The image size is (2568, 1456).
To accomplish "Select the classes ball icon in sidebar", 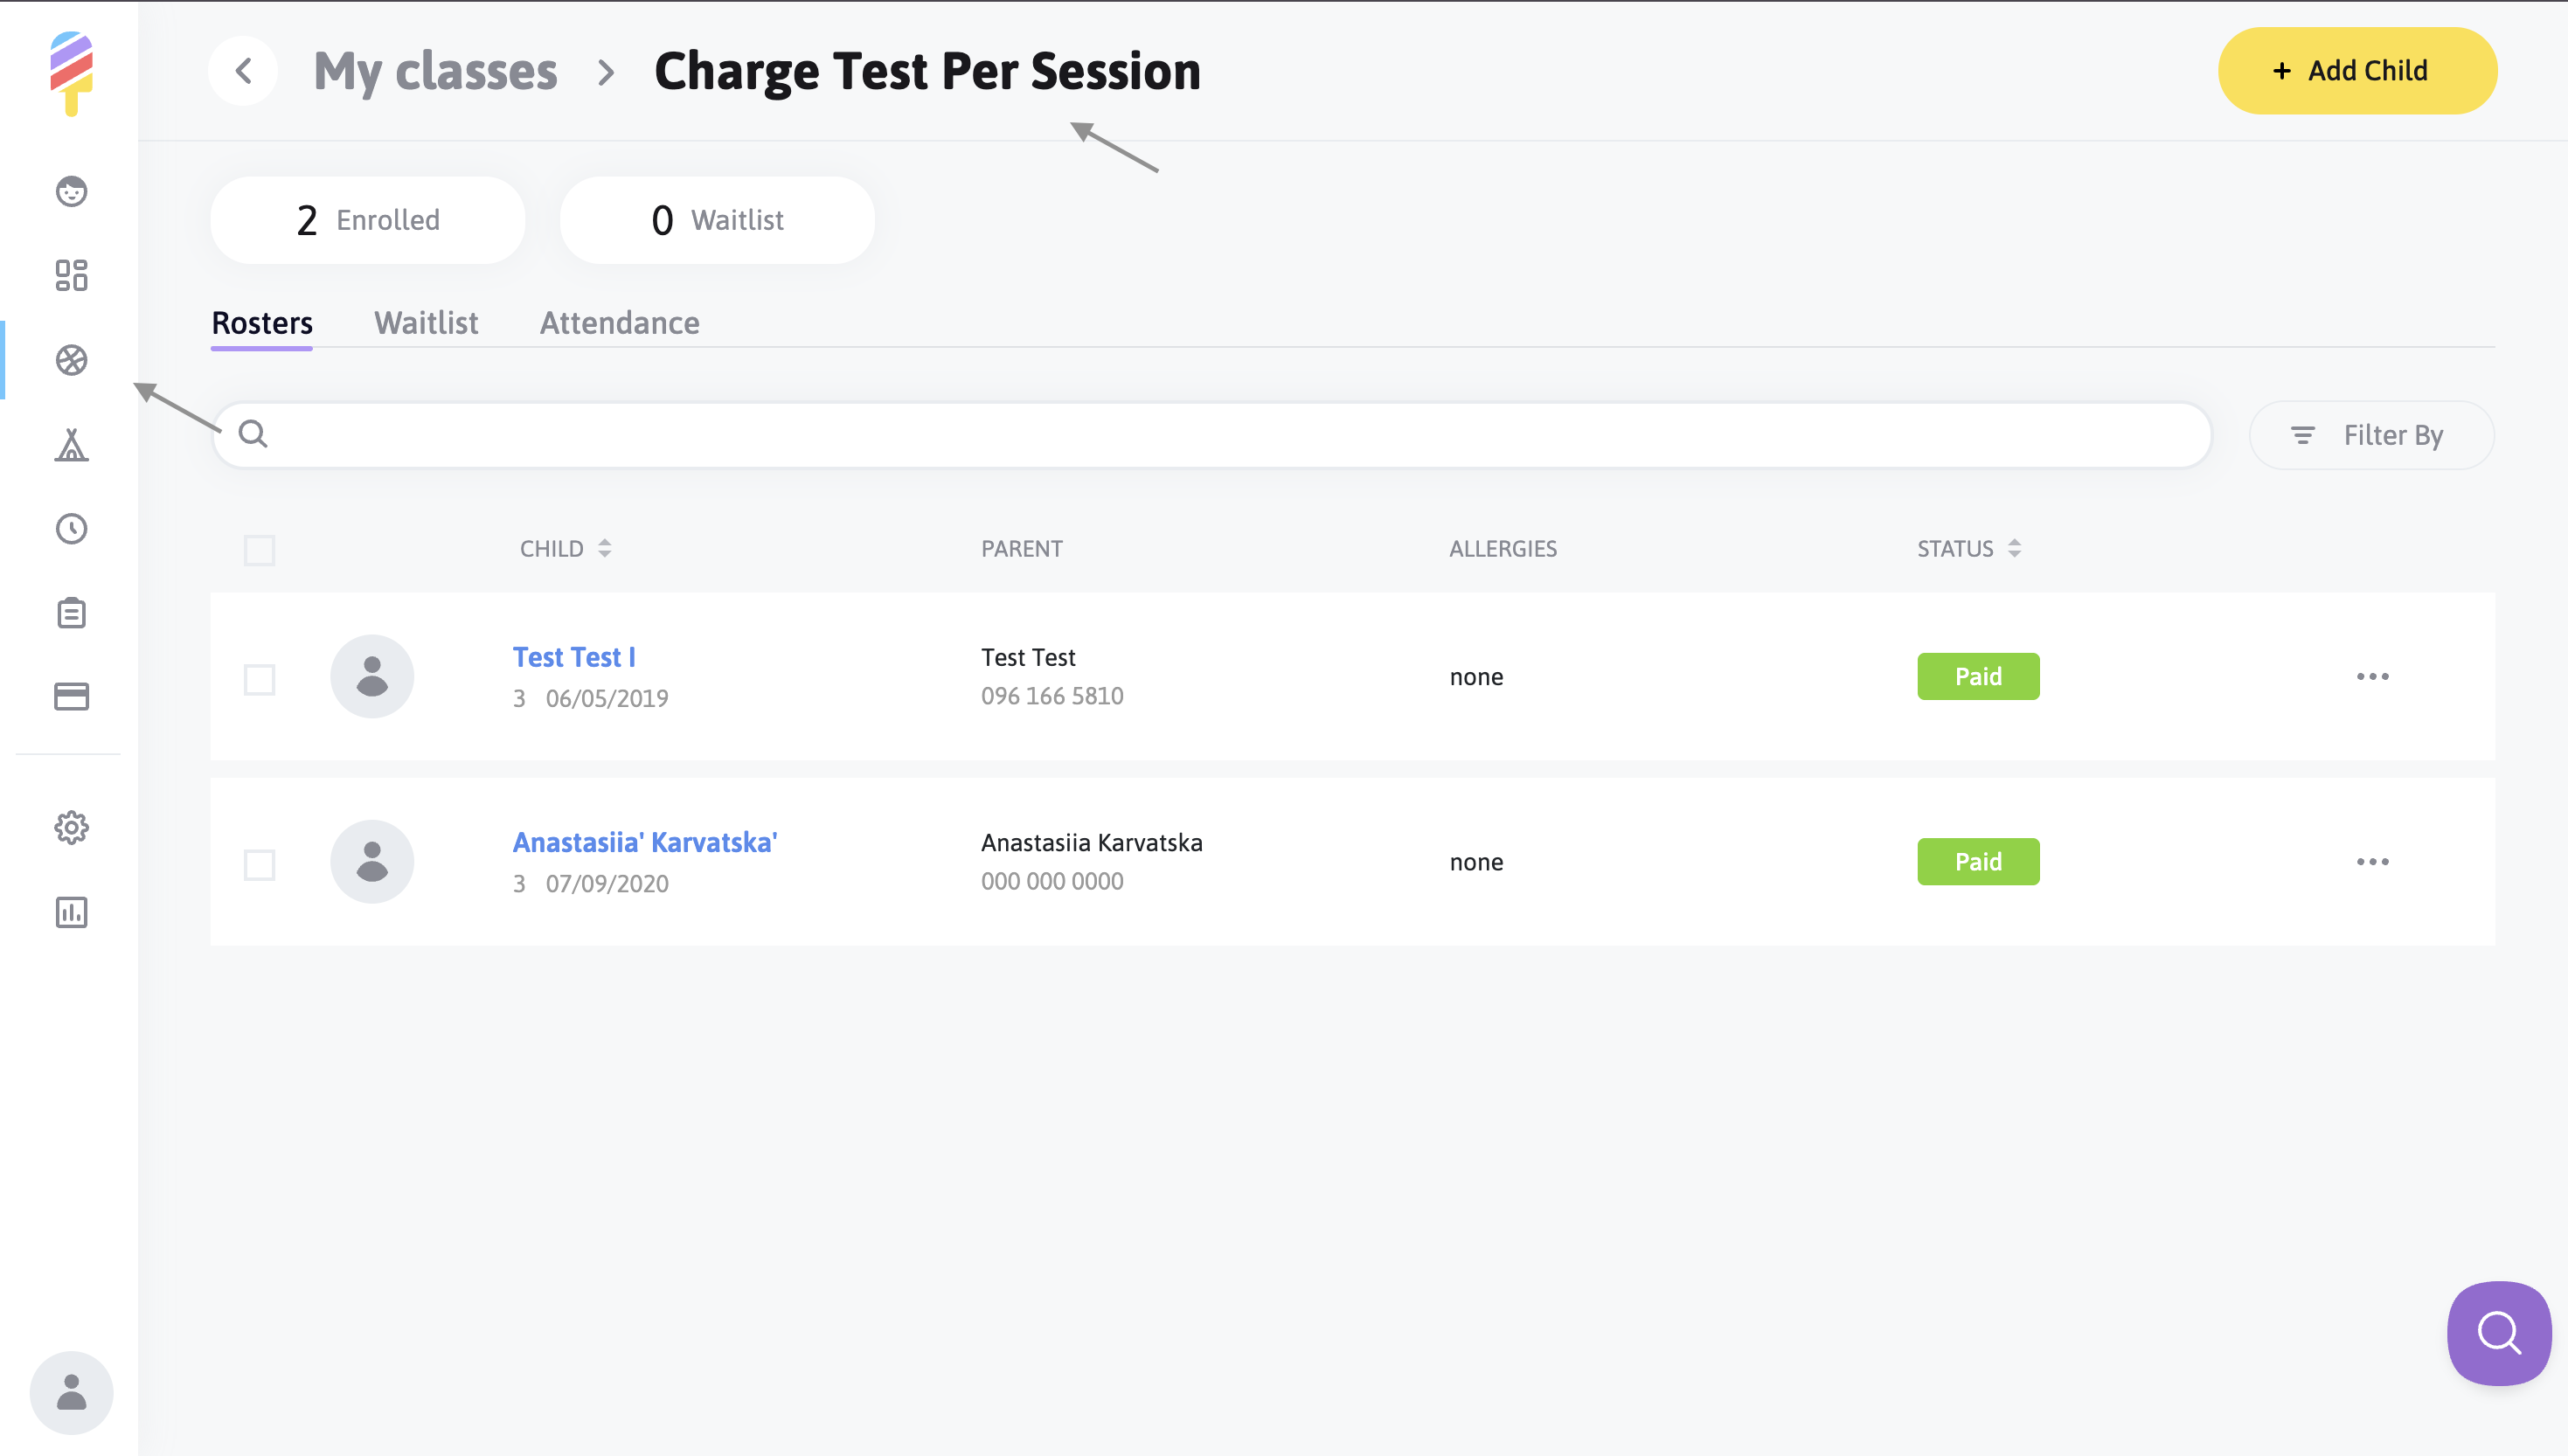I will tap(71, 360).
